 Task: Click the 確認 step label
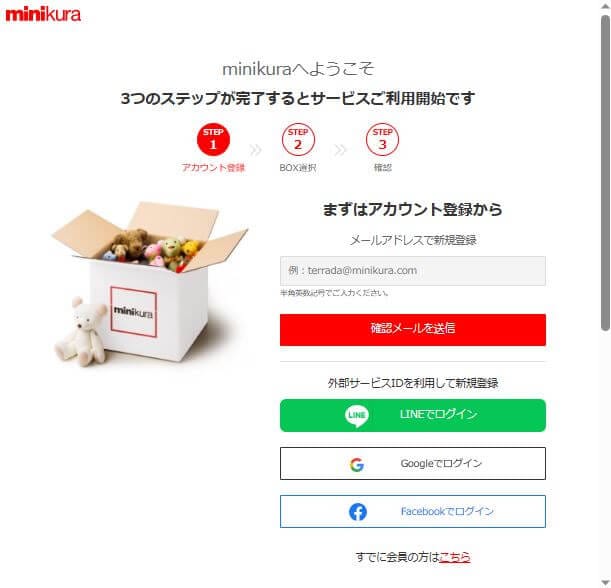(x=383, y=168)
